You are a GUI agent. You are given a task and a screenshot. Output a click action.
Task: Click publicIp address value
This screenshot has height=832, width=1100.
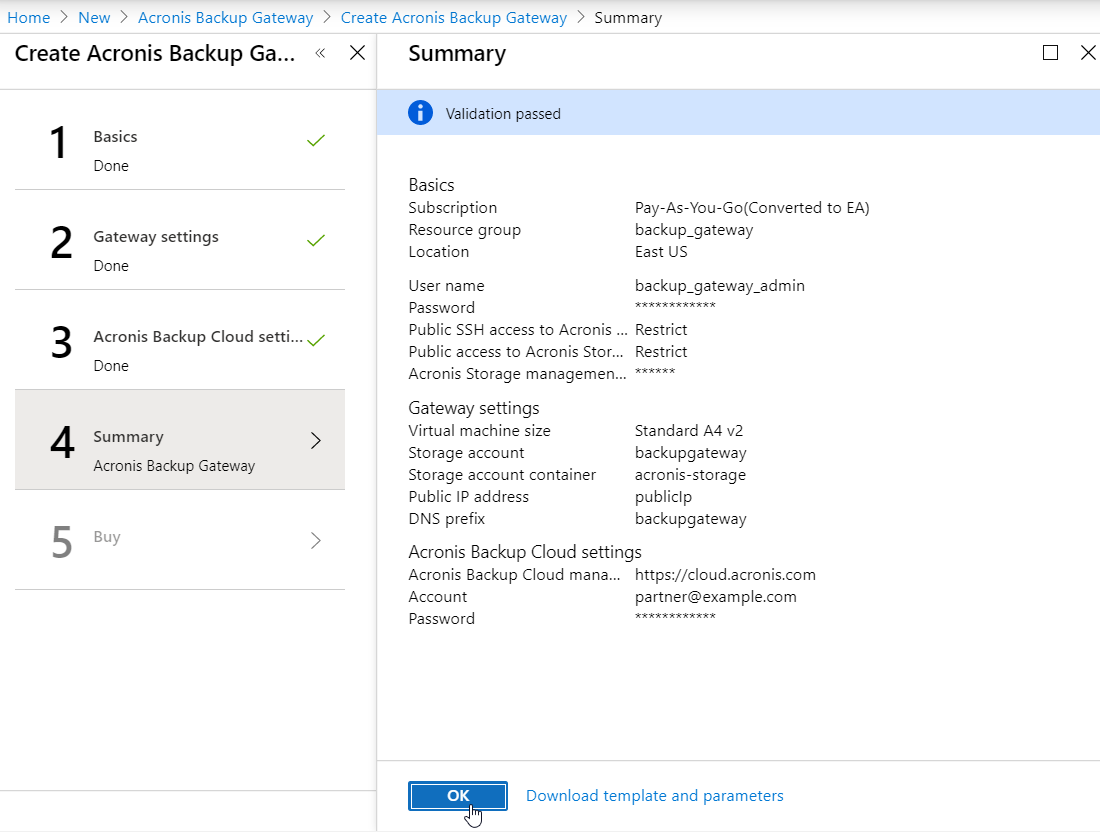click(663, 497)
